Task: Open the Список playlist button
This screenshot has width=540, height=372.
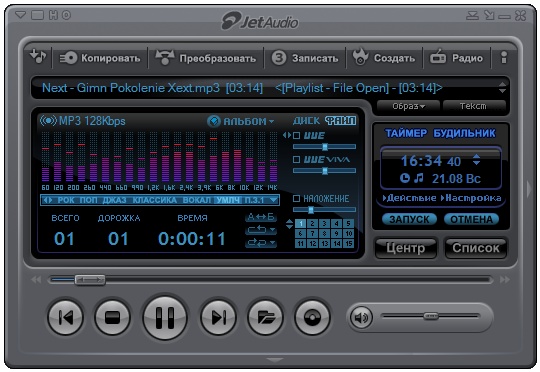Action: (476, 248)
